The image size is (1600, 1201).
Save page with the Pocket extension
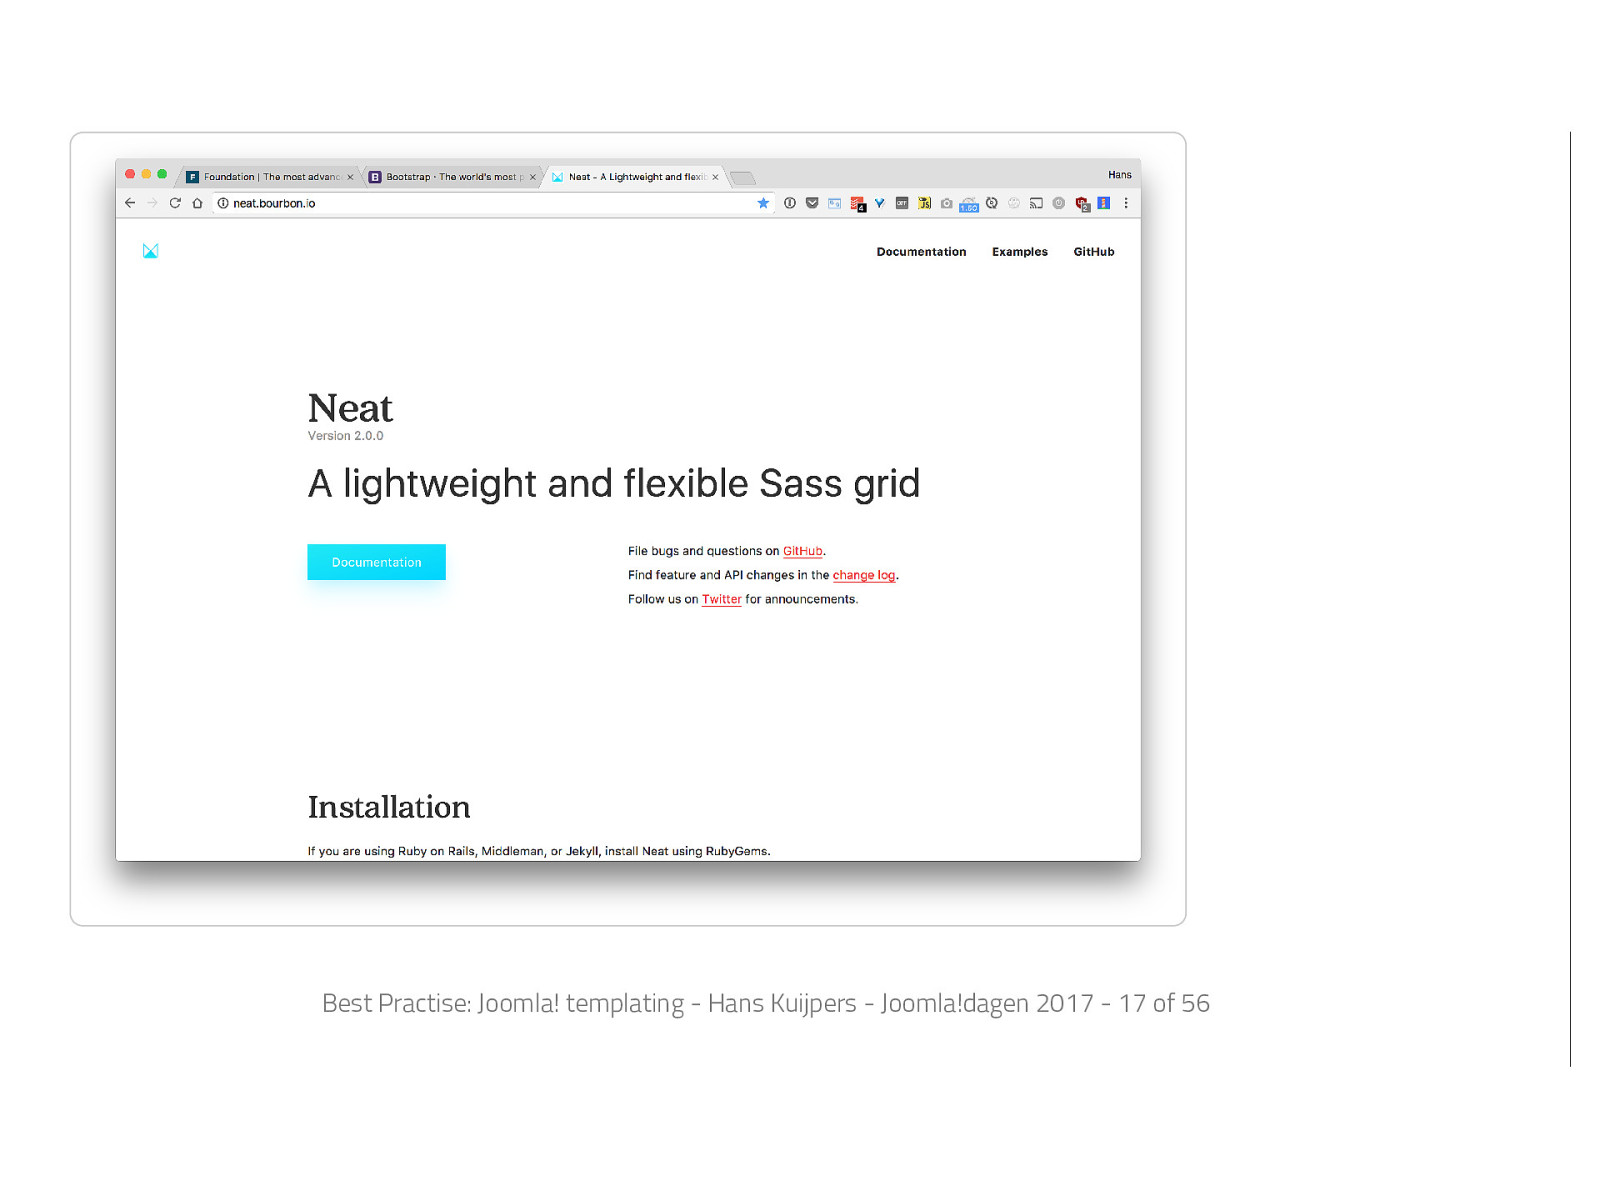click(x=812, y=203)
